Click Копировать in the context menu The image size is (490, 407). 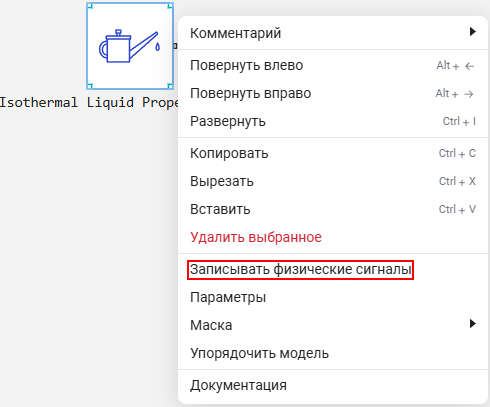click(333, 153)
